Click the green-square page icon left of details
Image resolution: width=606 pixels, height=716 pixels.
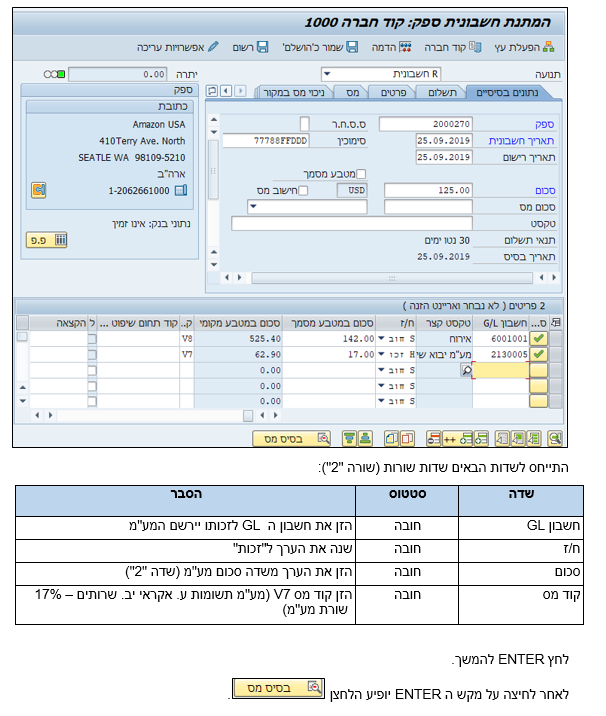click(518, 438)
